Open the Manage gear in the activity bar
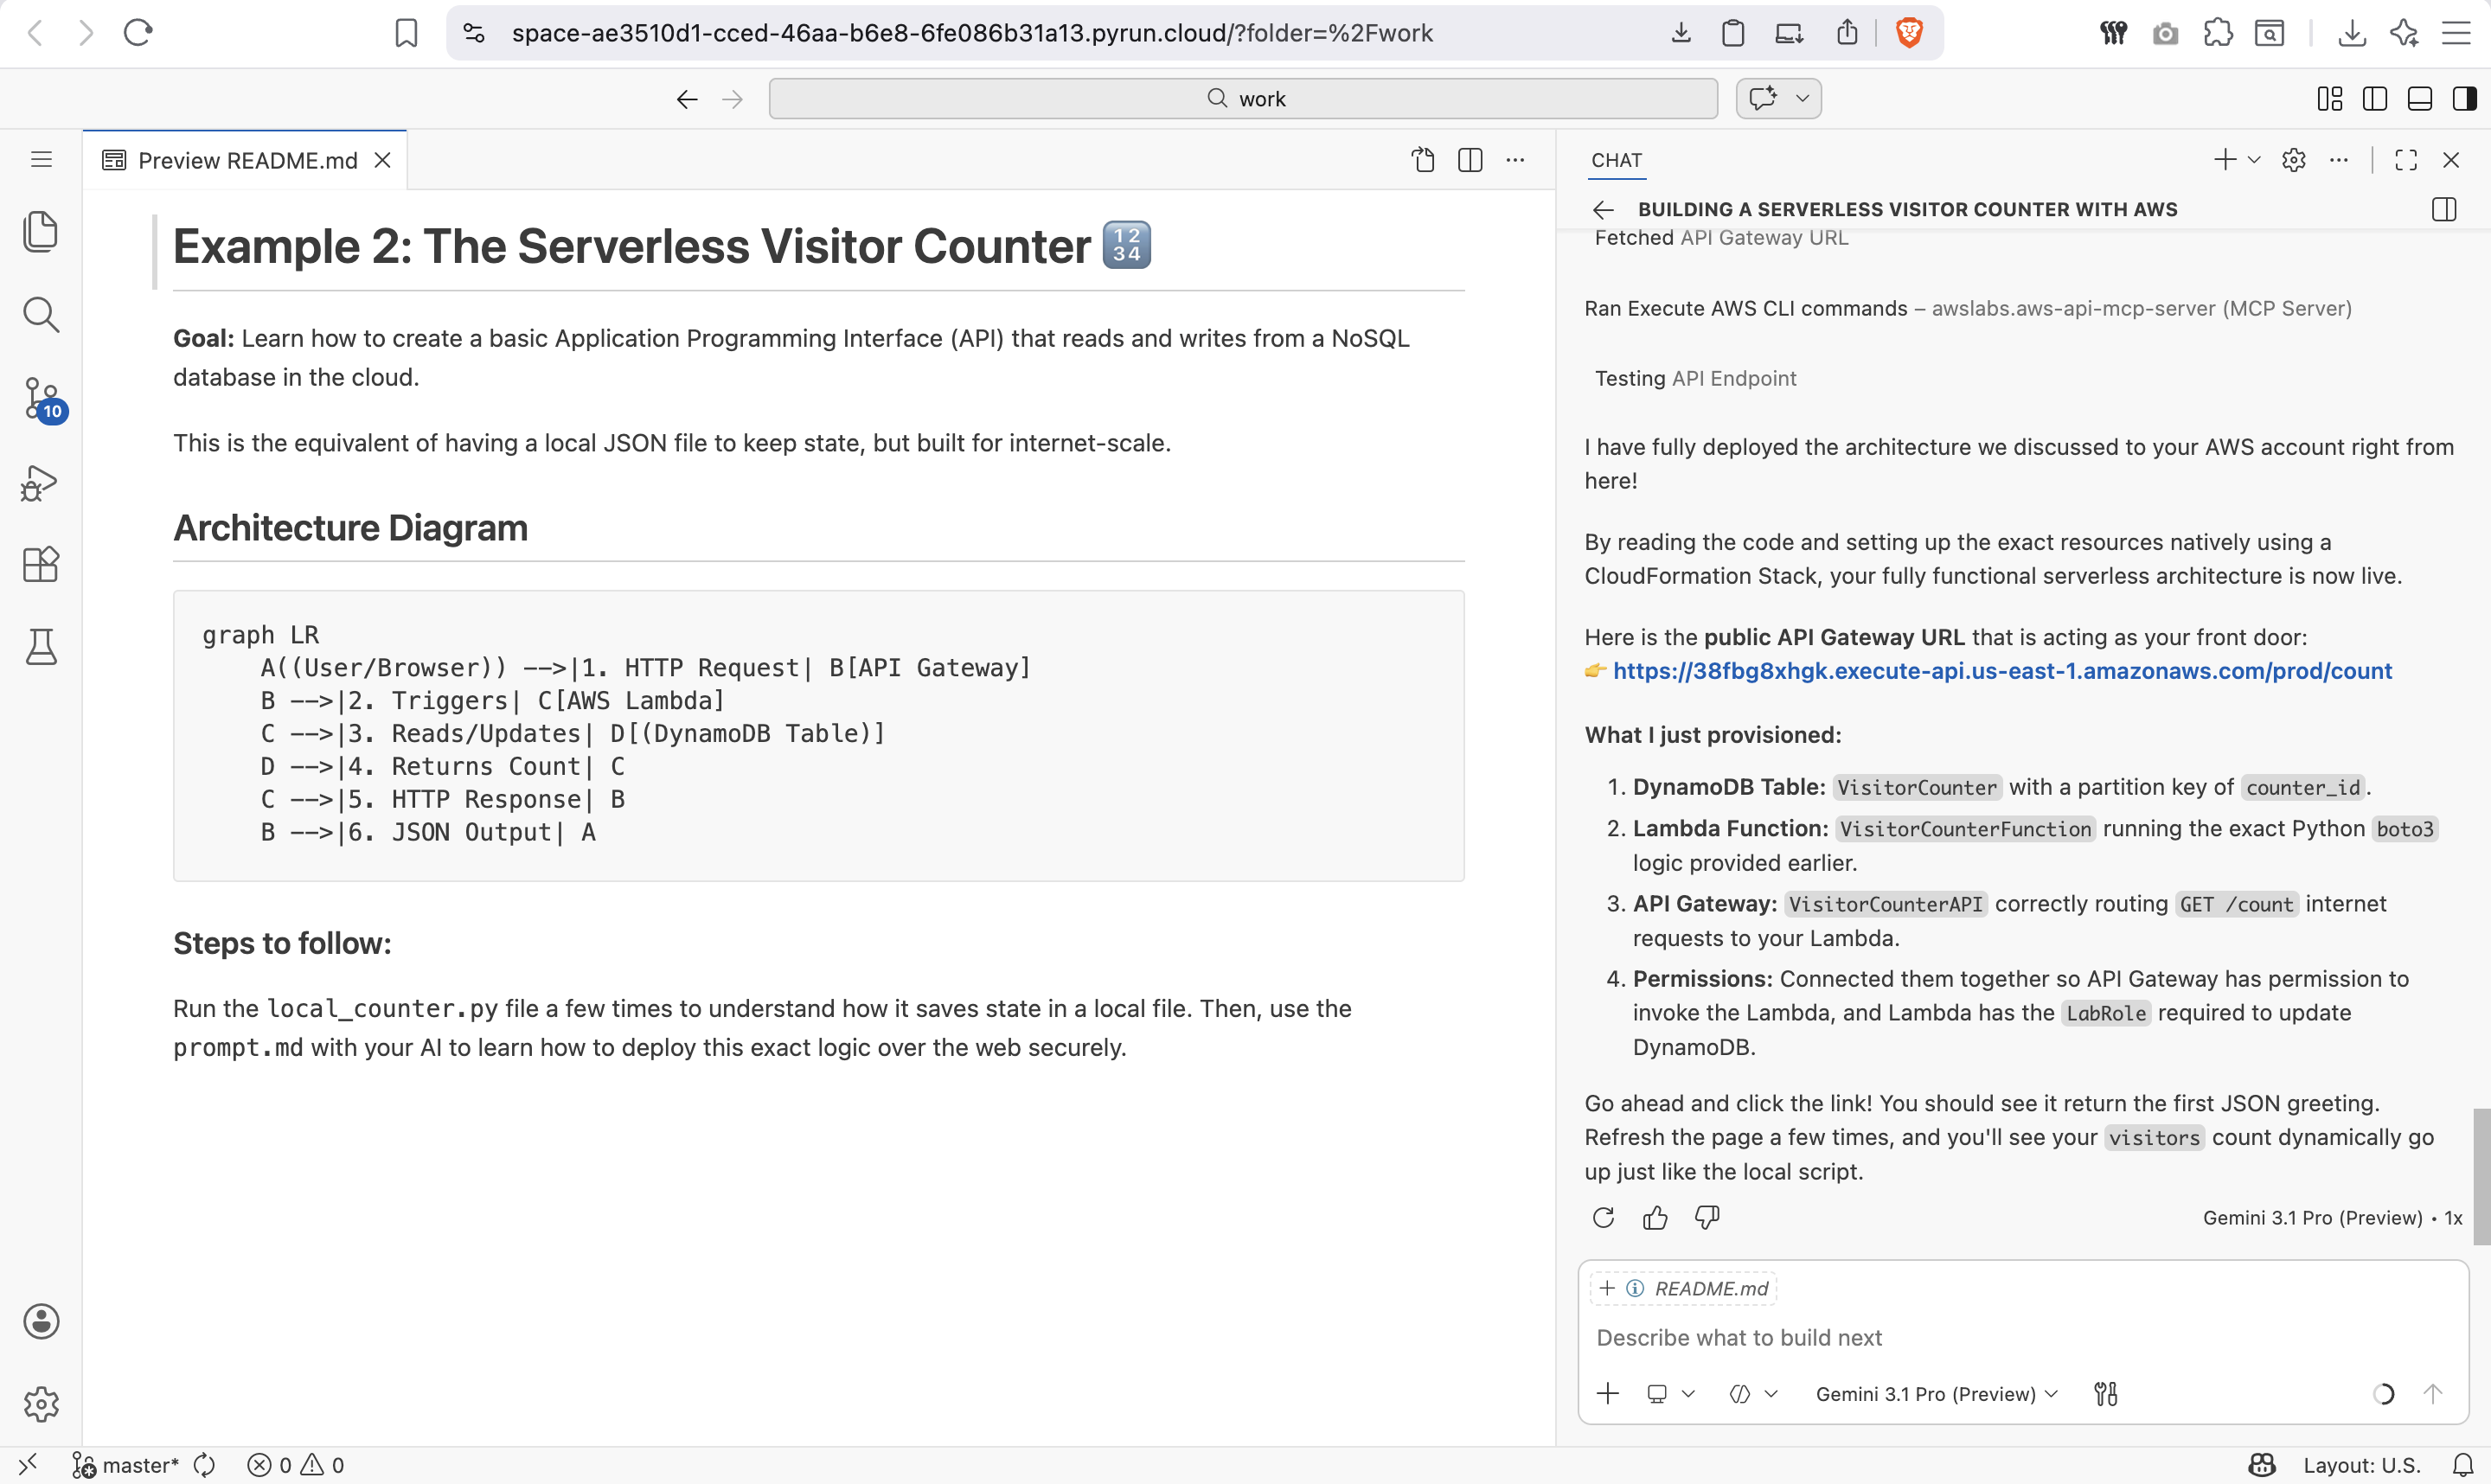Viewport: 2491px width, 1484px height. pos(41,1404)
